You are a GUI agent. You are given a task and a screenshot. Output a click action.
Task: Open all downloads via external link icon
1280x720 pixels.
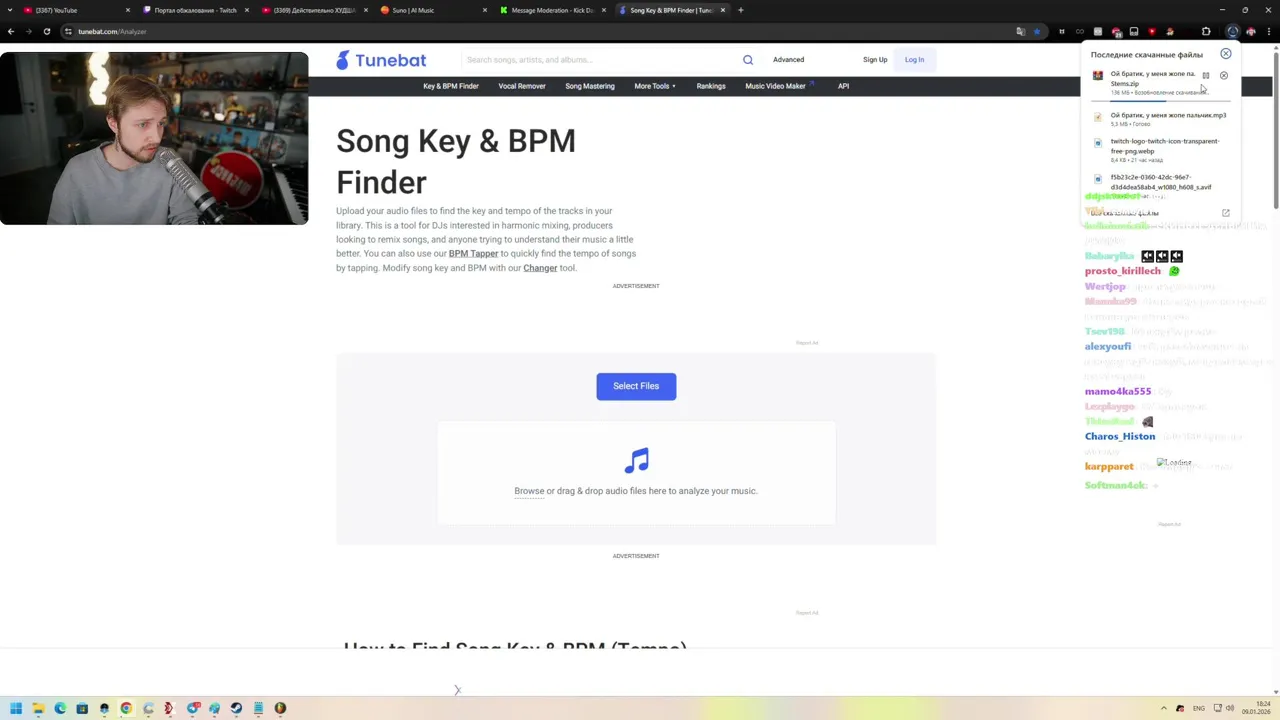(1225, 213)
